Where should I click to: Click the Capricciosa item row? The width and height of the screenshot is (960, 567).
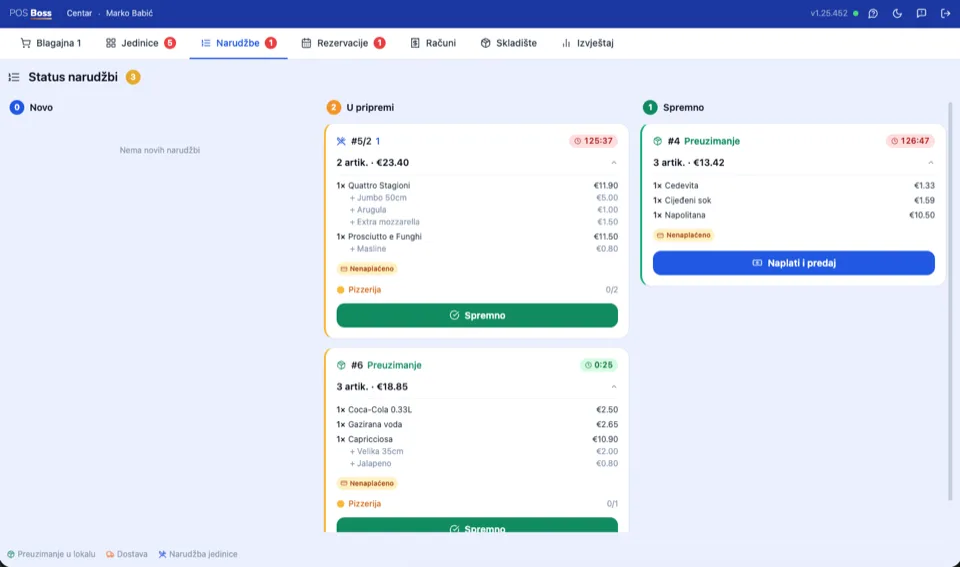(x=477, y=439)
